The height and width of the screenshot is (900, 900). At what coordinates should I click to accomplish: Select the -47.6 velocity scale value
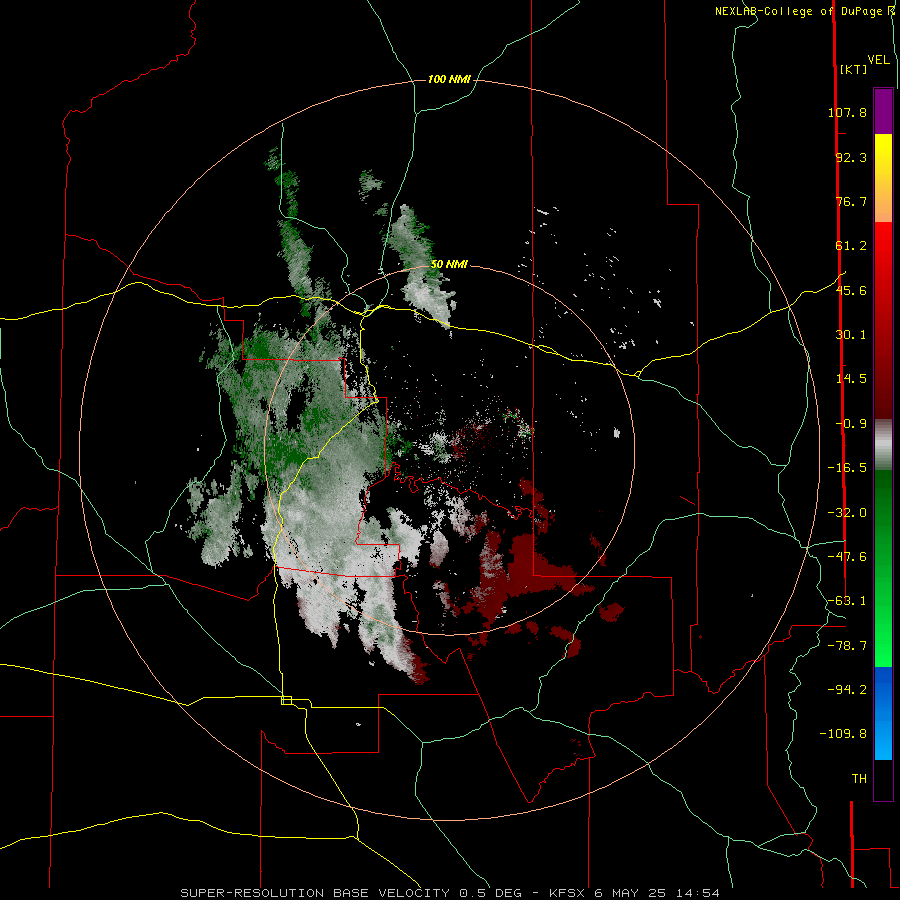tap(847, 557)
